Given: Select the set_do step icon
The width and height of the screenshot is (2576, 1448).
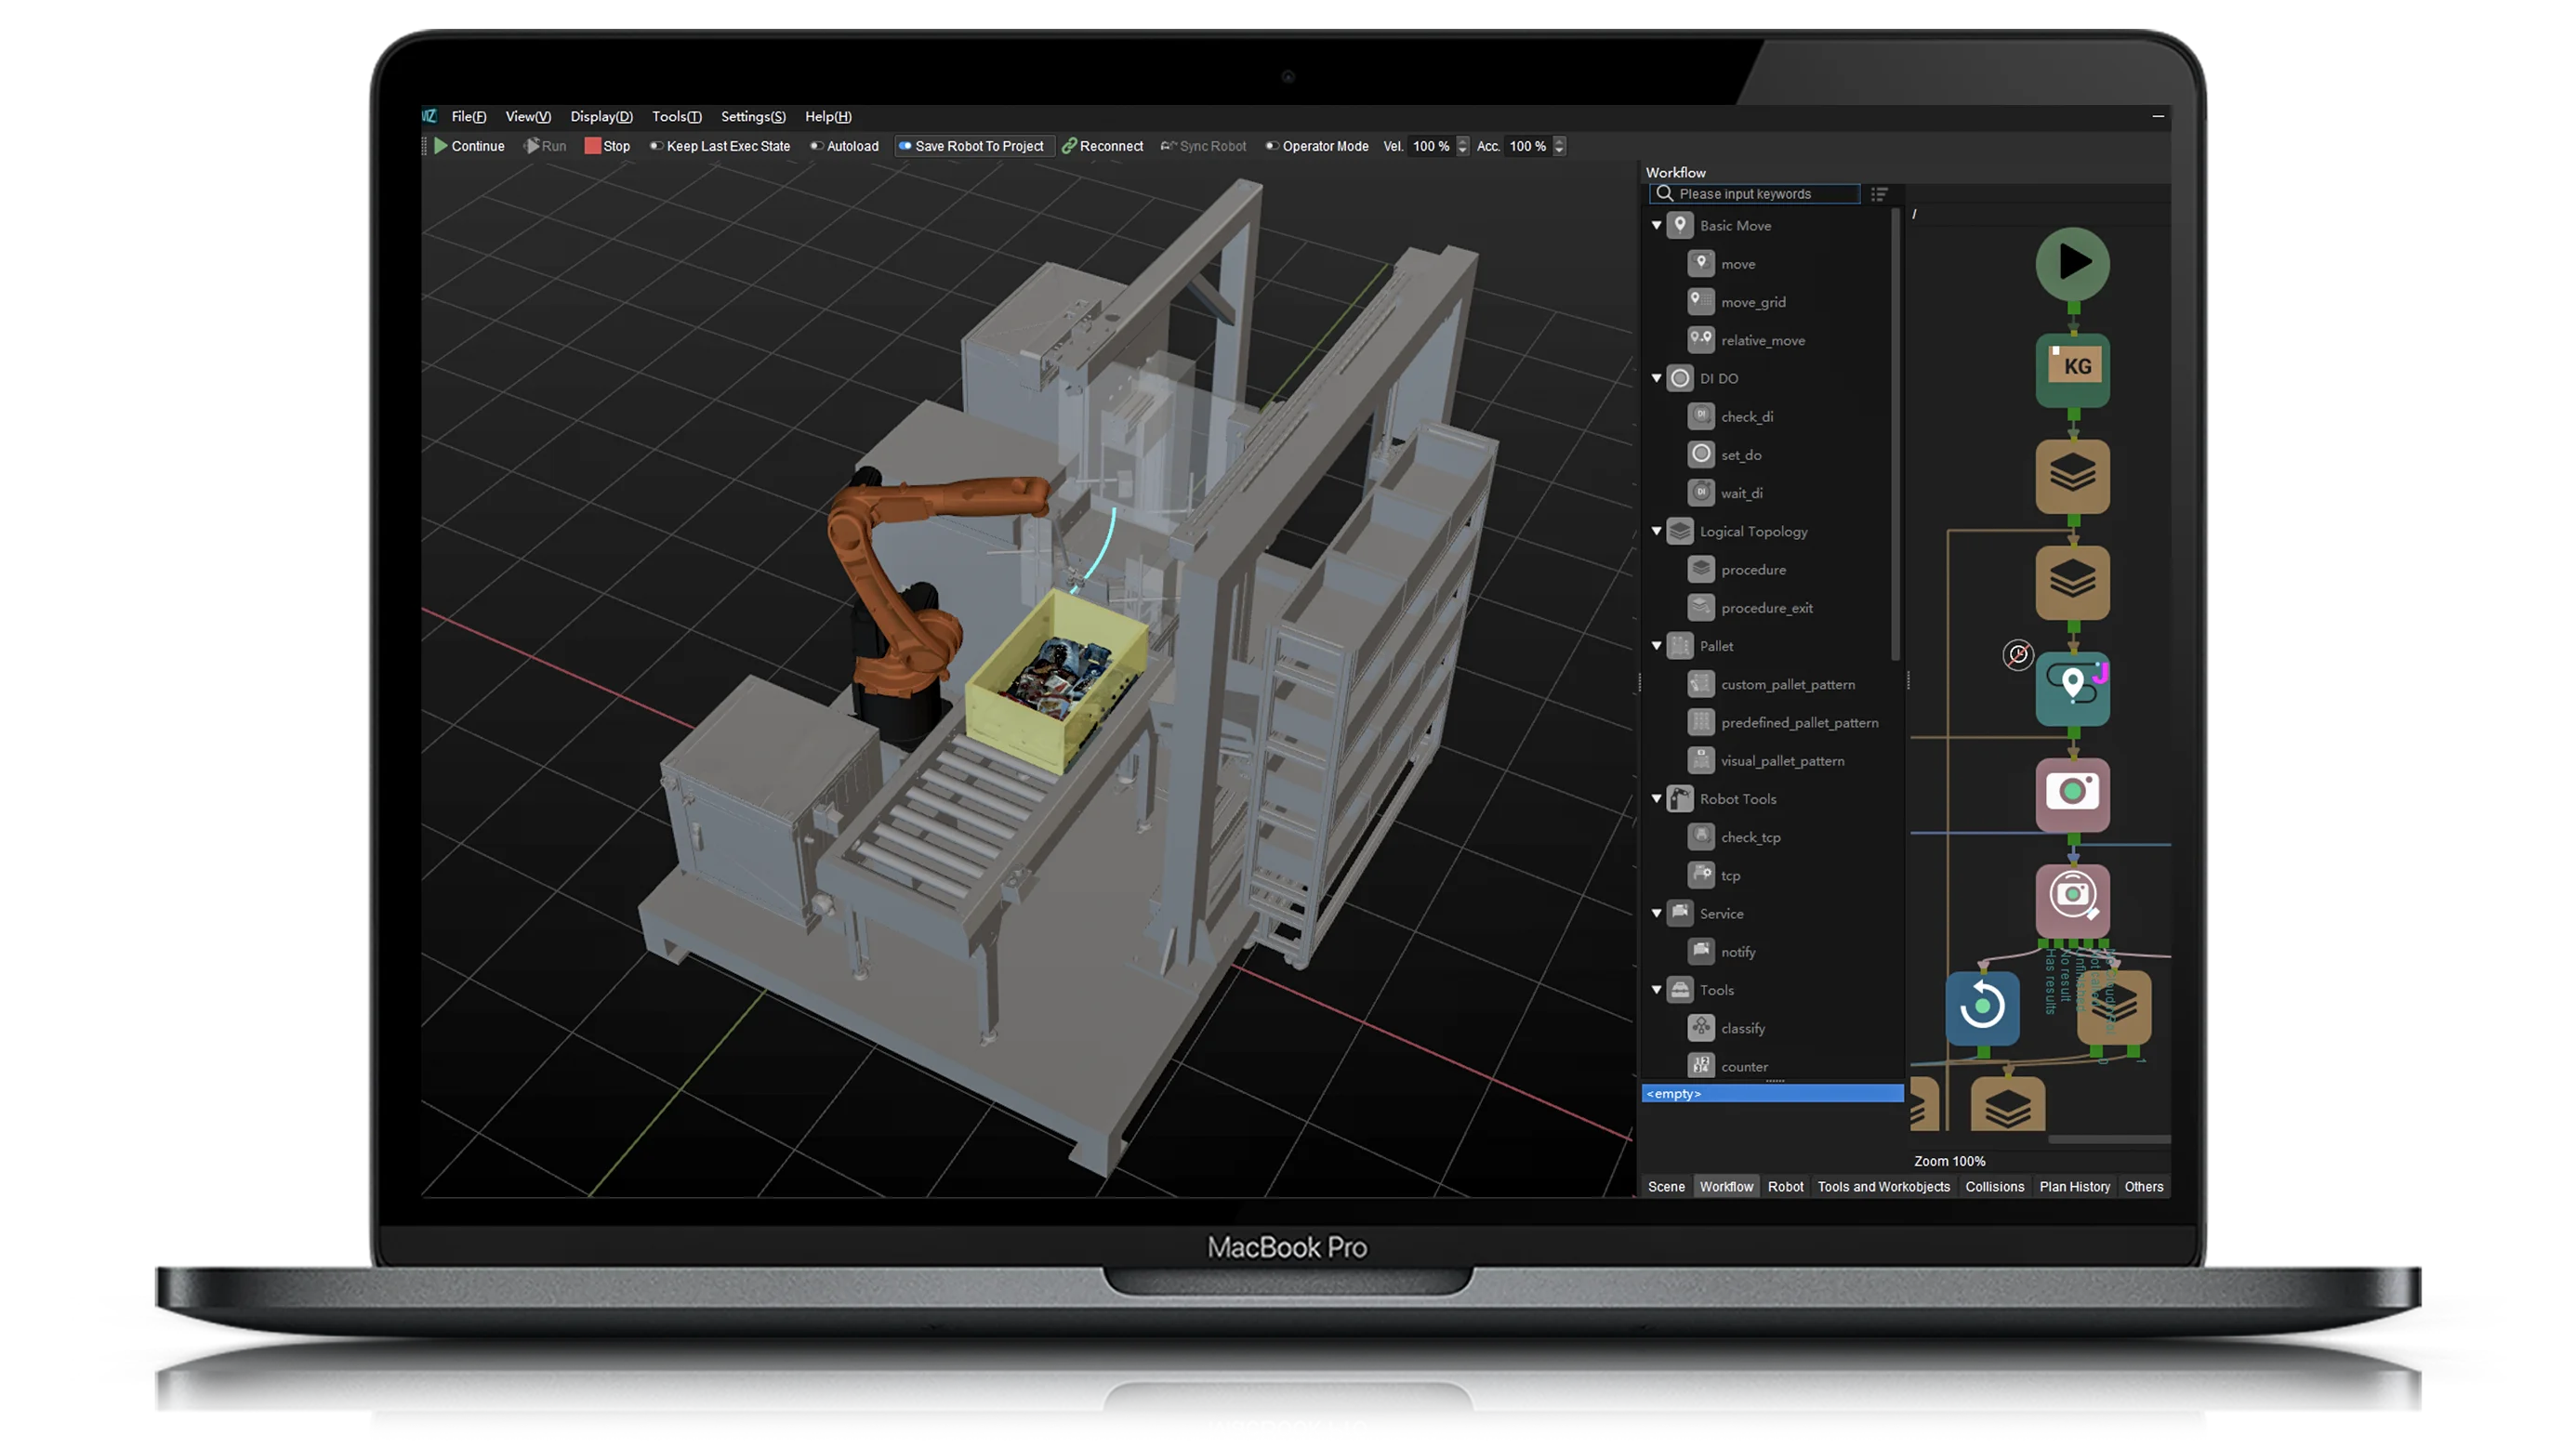Looking at the screenshot, I should pyautogui.click(x=1701, y=454).
